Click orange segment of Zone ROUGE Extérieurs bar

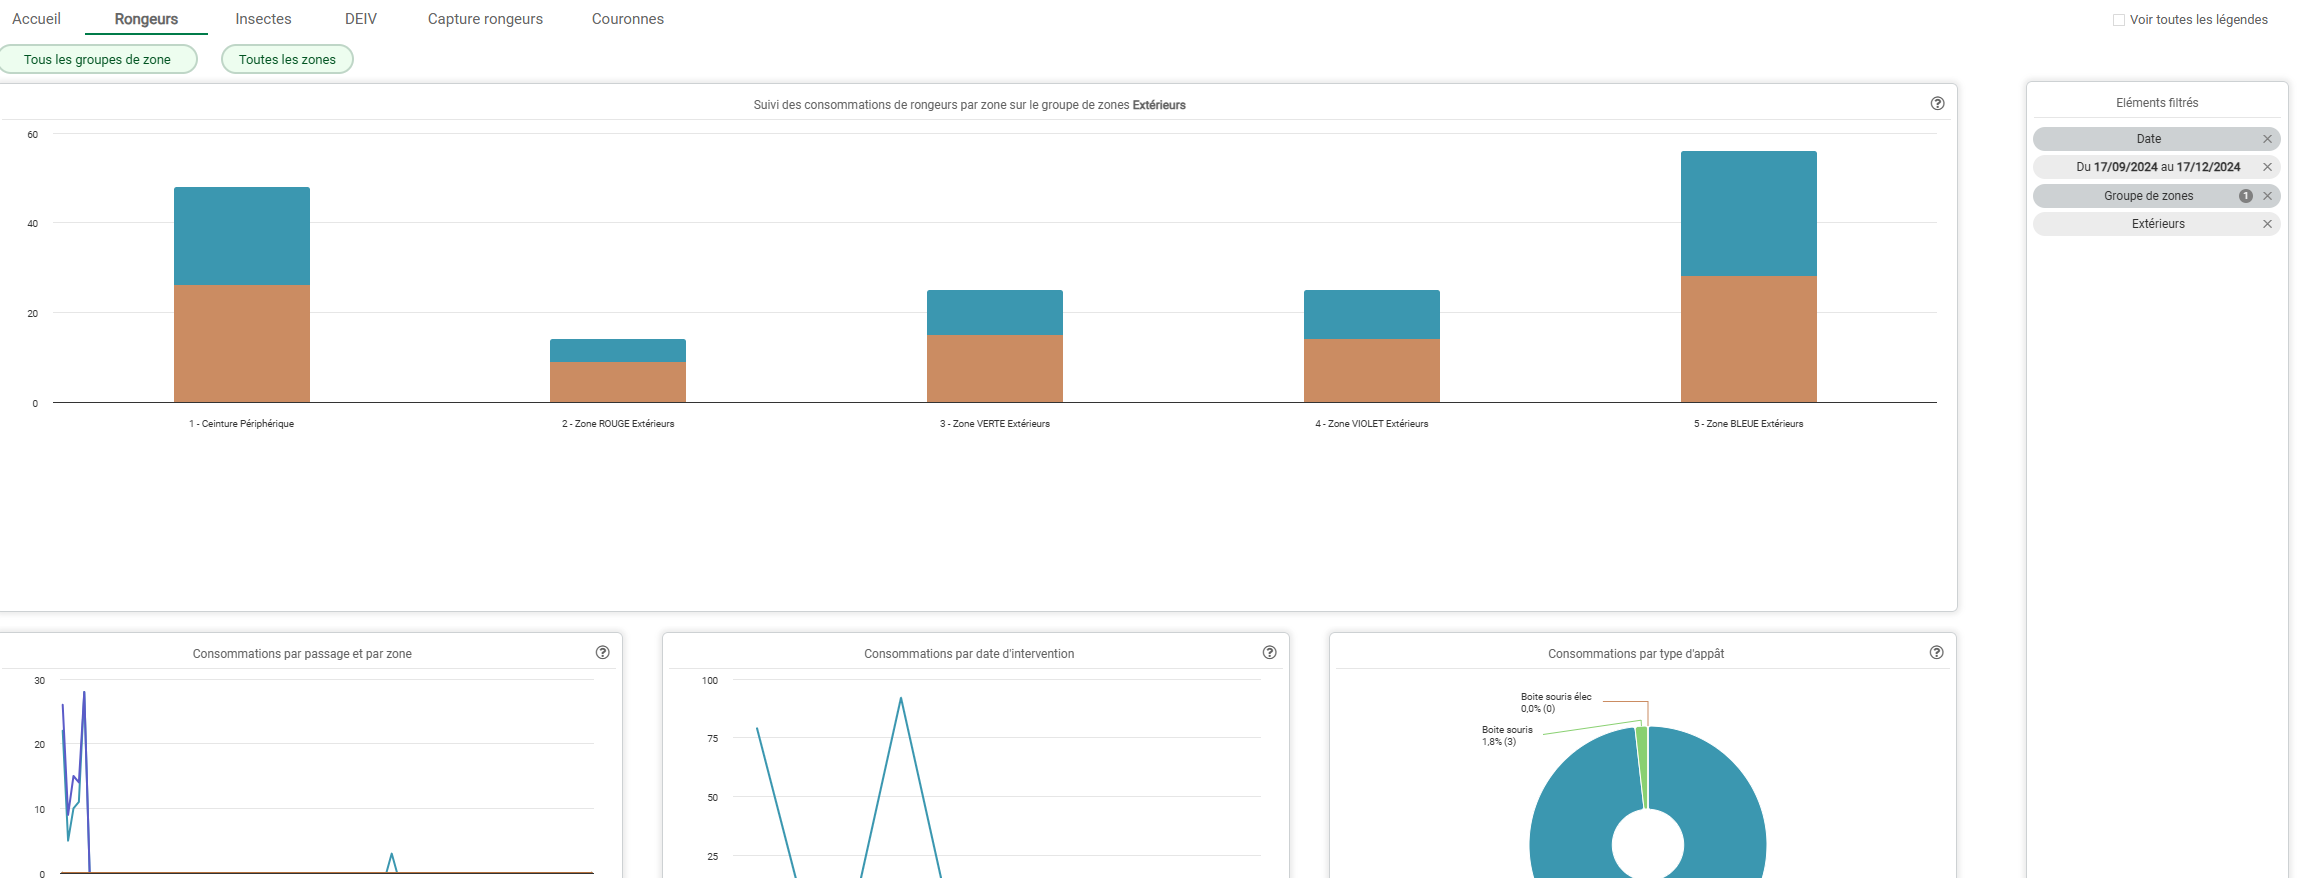(618, 382)
